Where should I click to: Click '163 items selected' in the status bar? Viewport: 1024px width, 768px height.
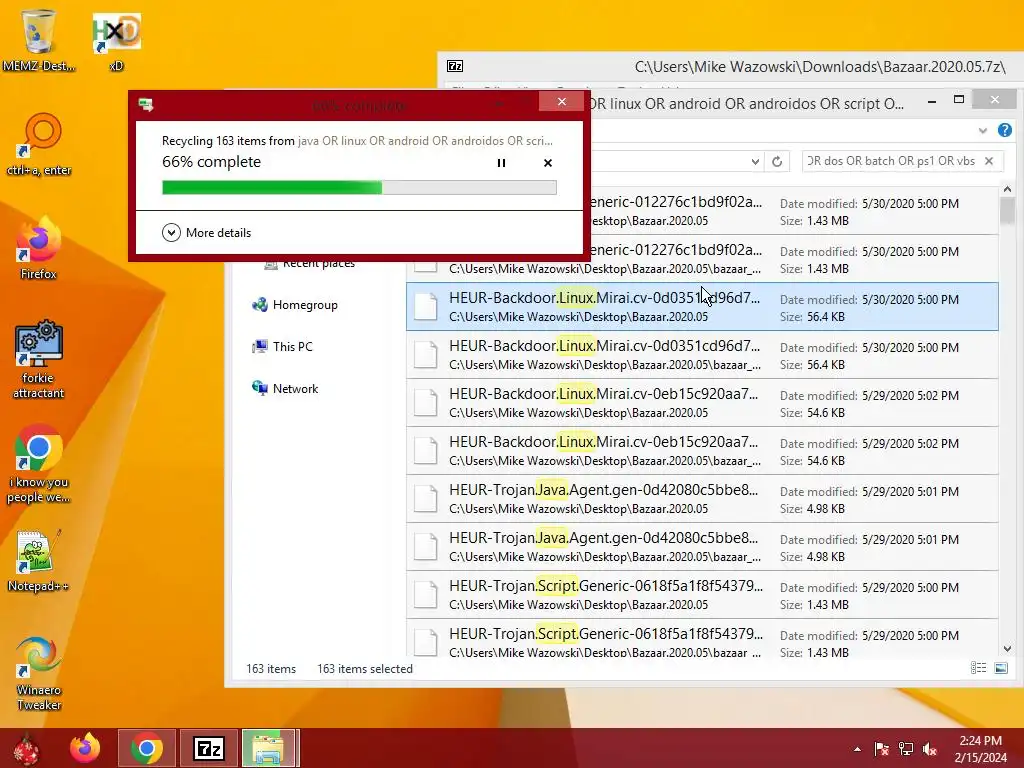click(365, 669)
